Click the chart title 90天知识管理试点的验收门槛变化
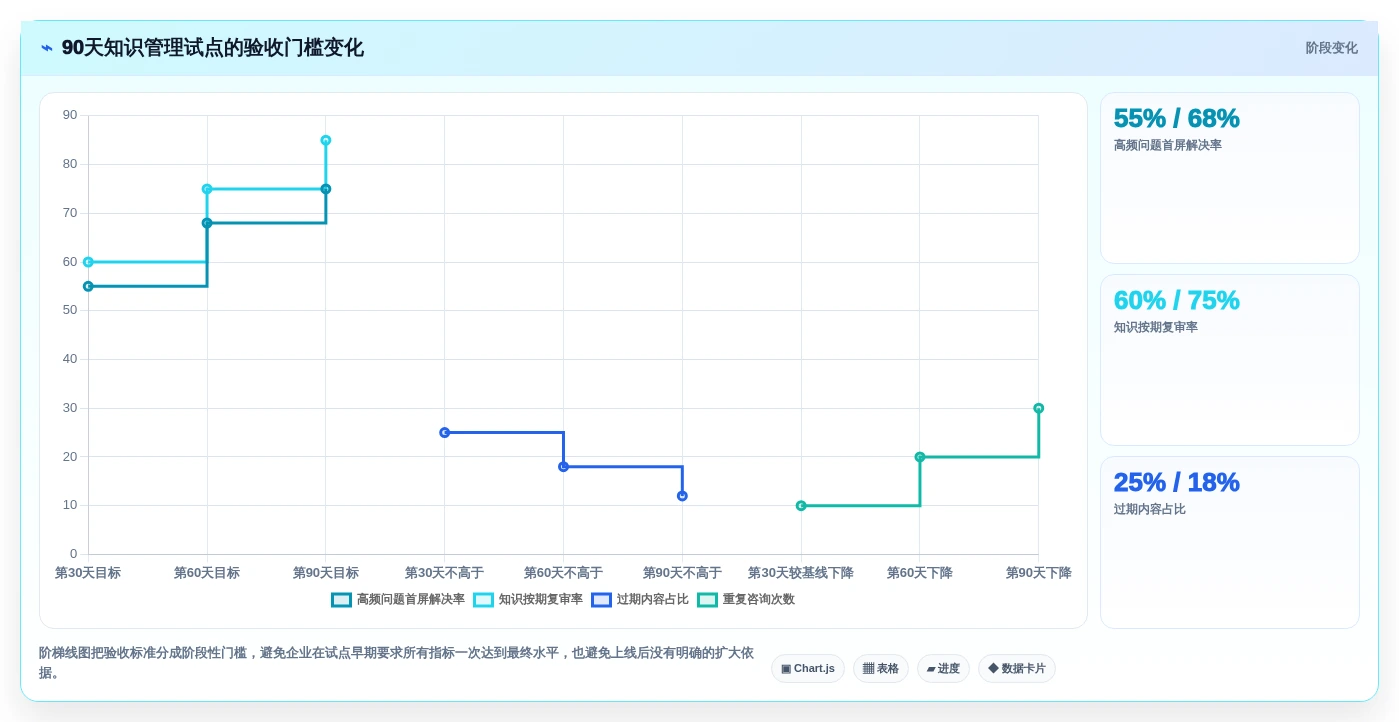 tap(212, 48)
